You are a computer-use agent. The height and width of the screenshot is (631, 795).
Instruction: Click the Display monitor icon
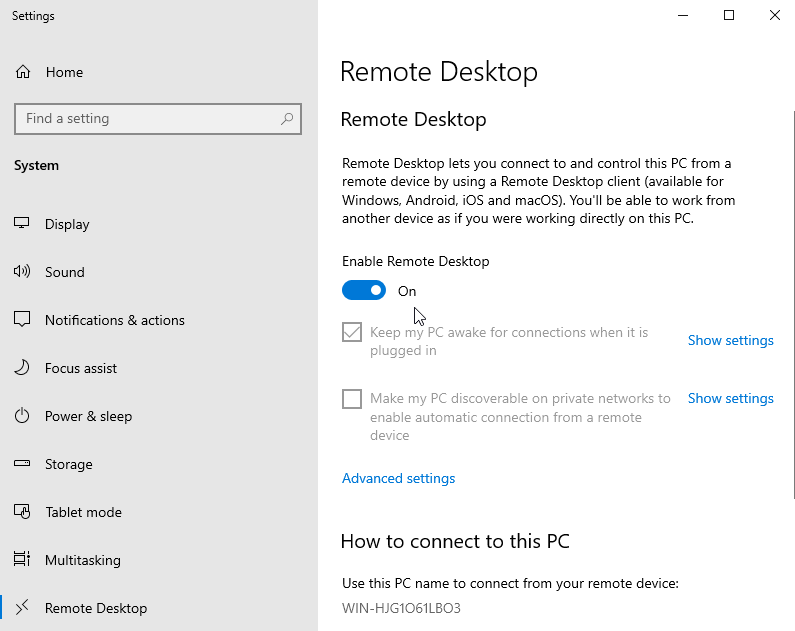(22, 223)
